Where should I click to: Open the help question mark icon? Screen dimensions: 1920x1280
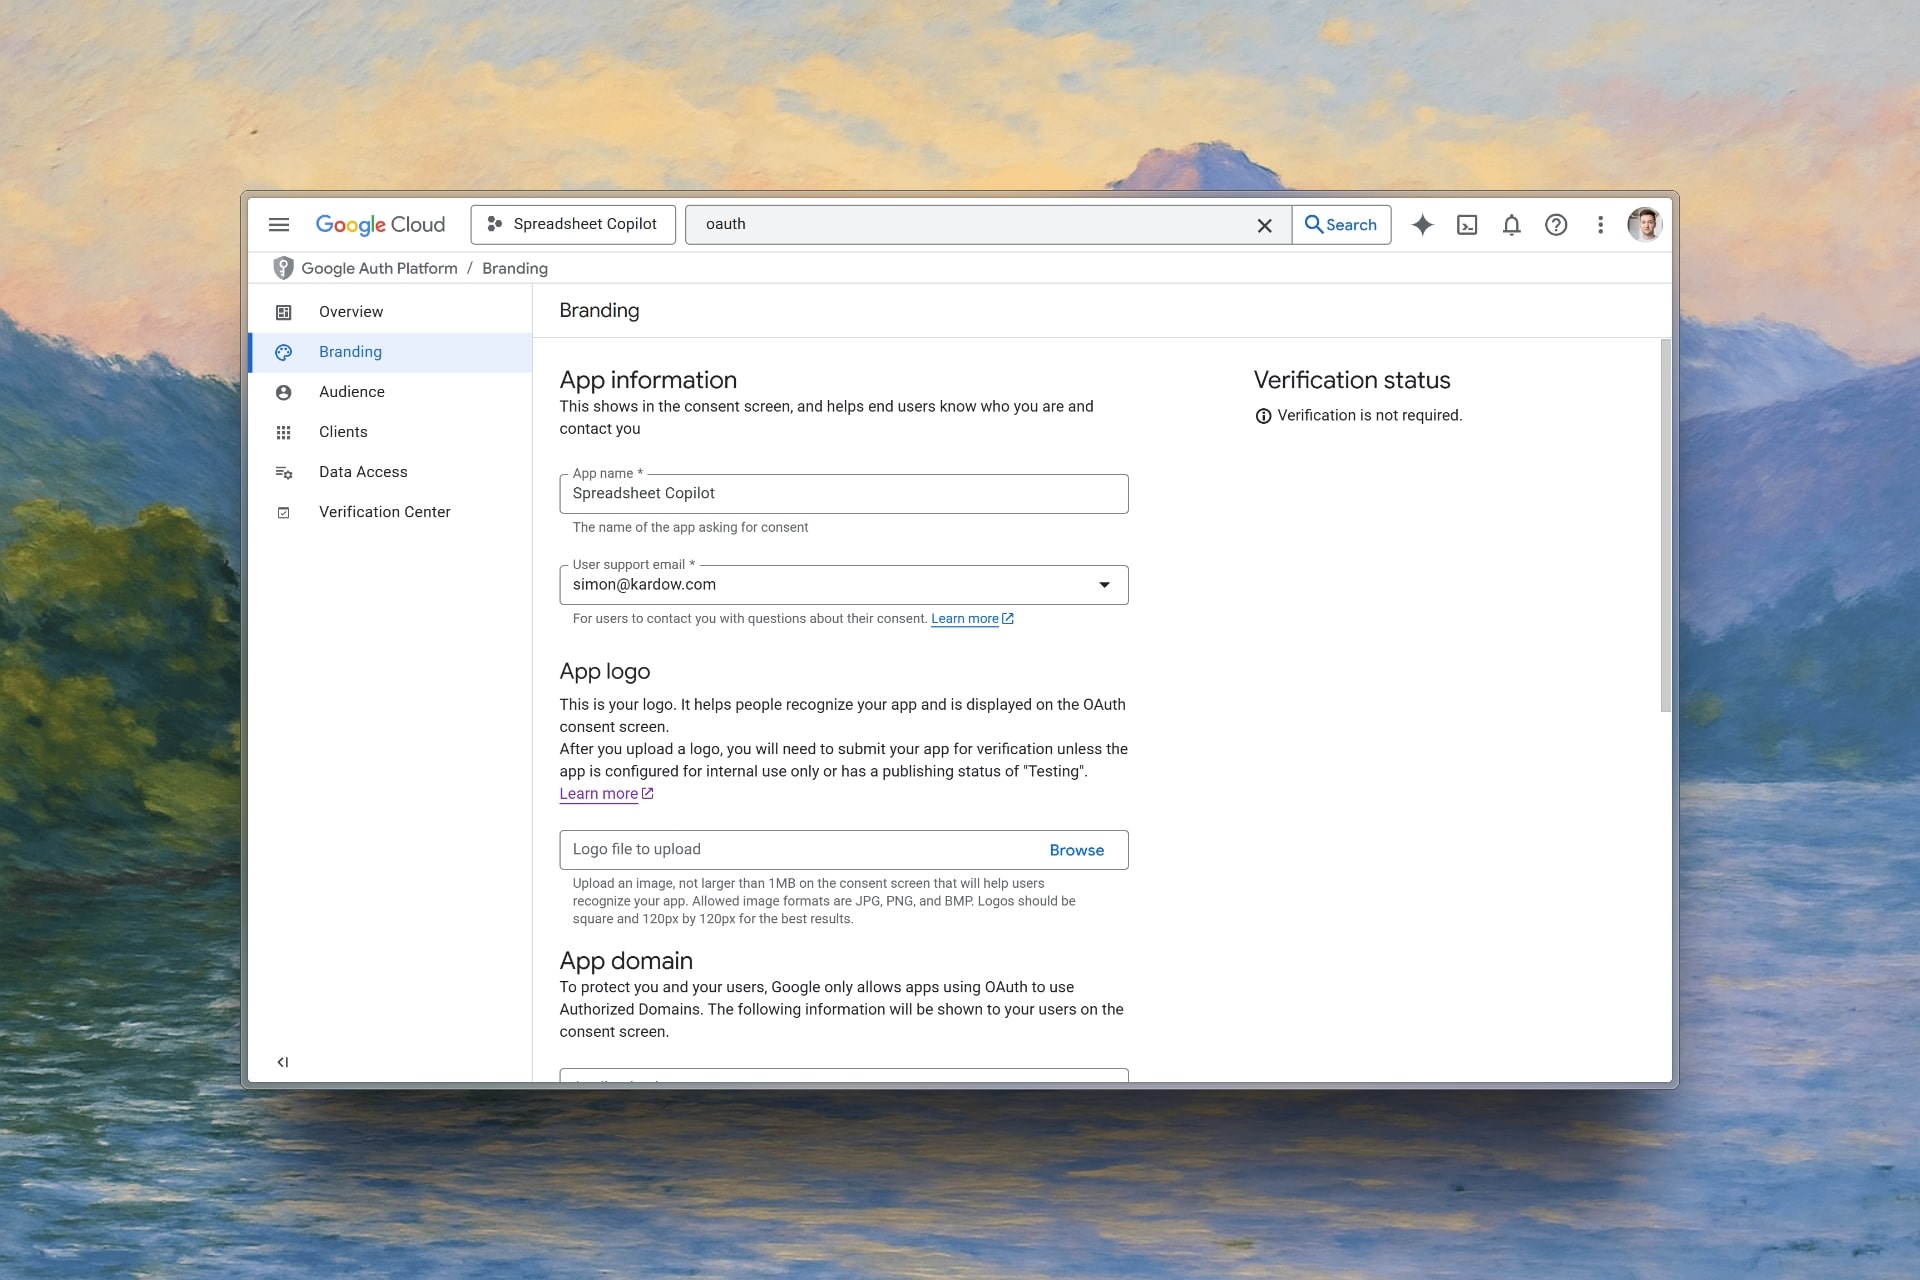coord(1556,225)
